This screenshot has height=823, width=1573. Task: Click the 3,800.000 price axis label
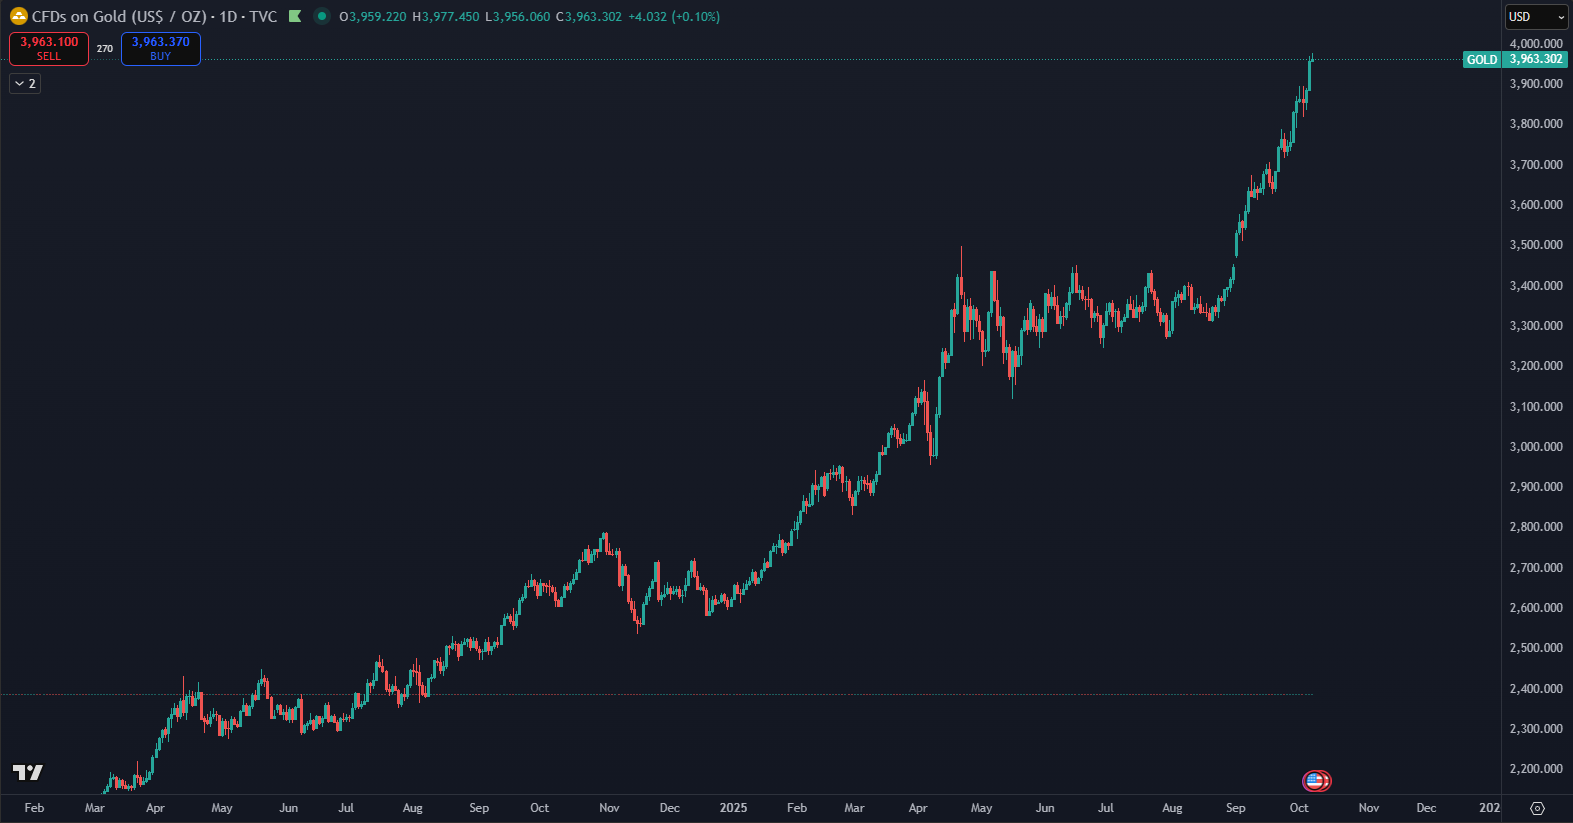1536,124
